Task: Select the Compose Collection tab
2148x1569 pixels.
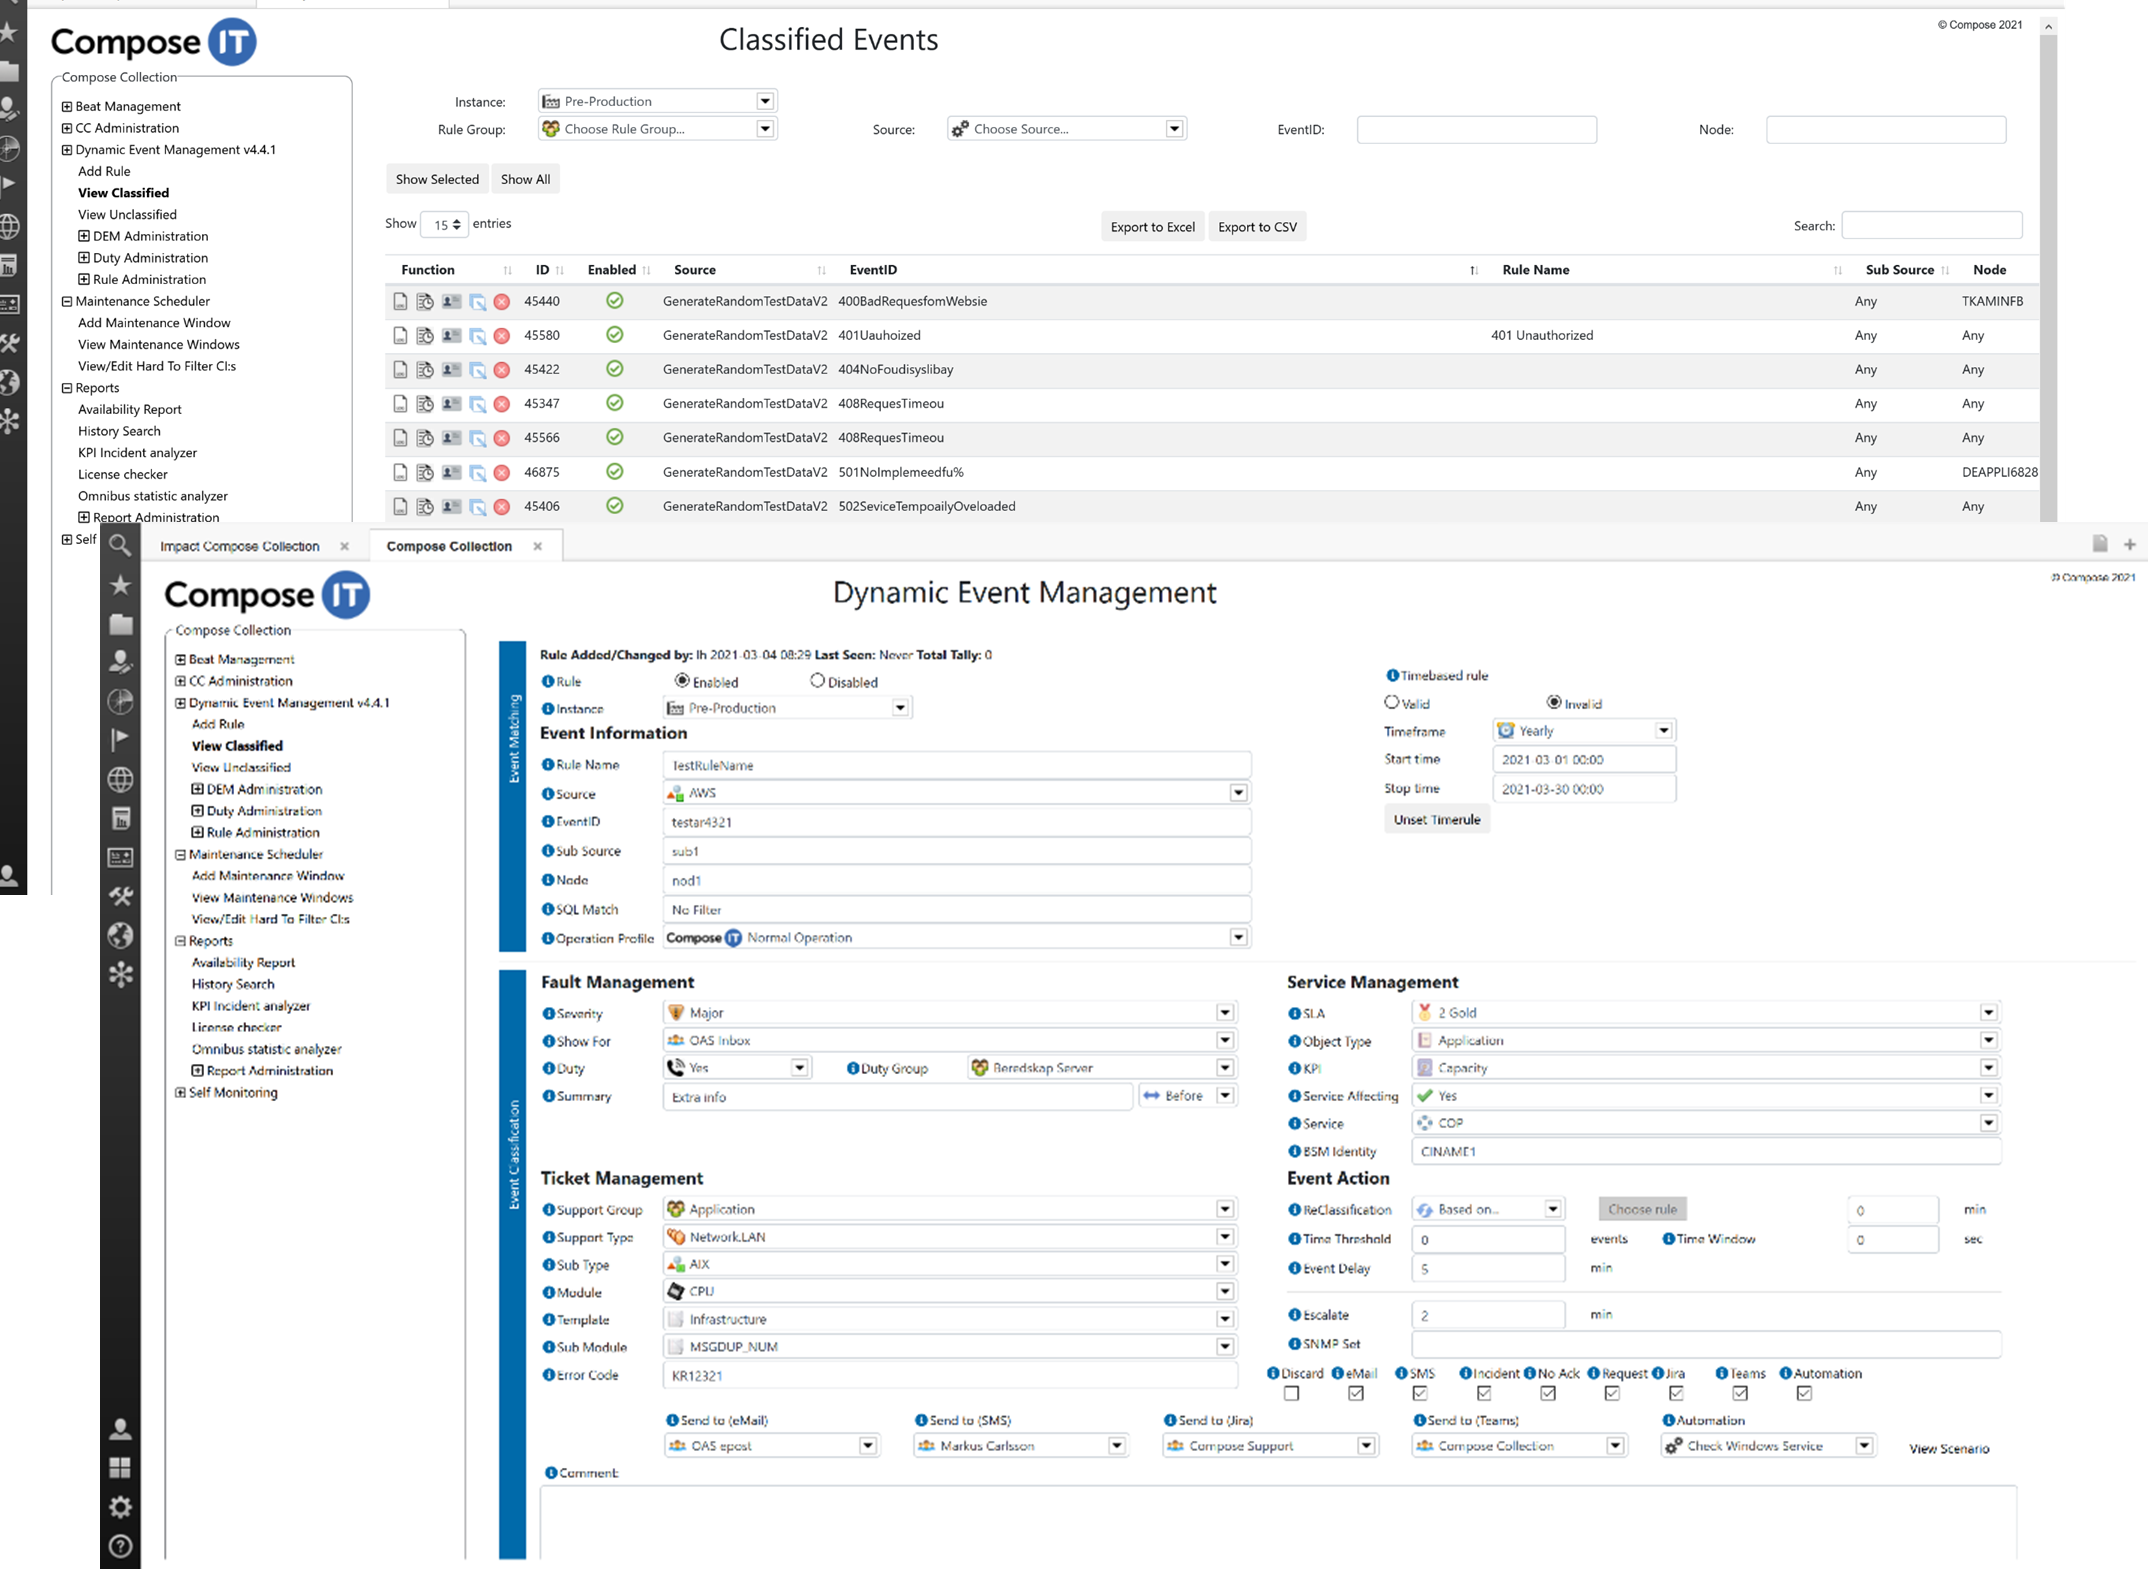Action: click(x=449, y=546)
